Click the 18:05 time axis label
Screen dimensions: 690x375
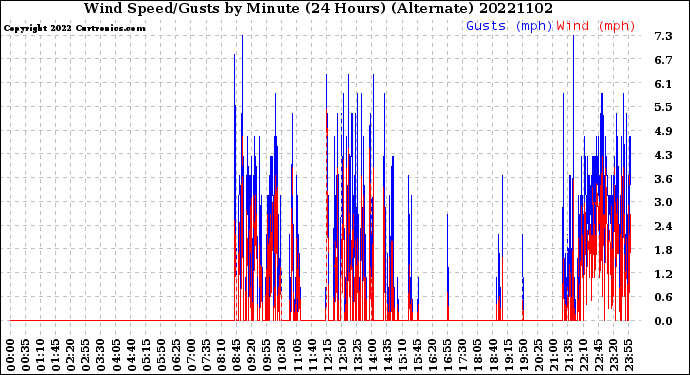pyautogui.click(x=477, y=355)
